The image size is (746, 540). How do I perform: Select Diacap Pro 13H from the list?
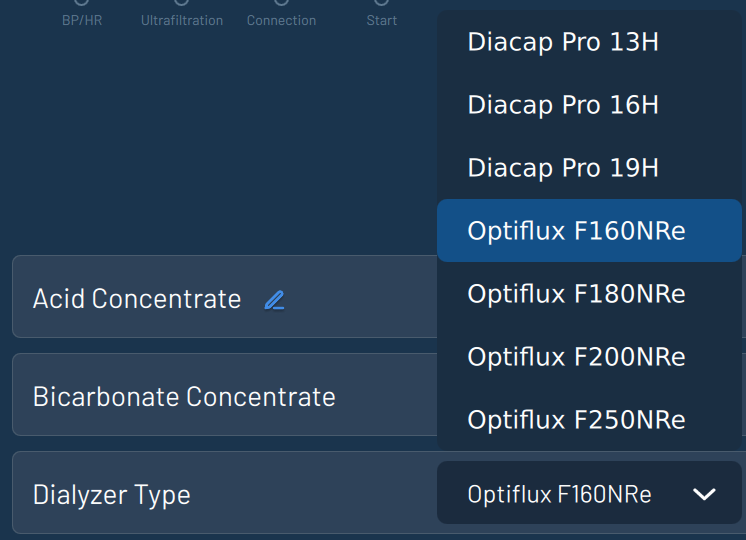pyautogui.click(x=563, y=43)
